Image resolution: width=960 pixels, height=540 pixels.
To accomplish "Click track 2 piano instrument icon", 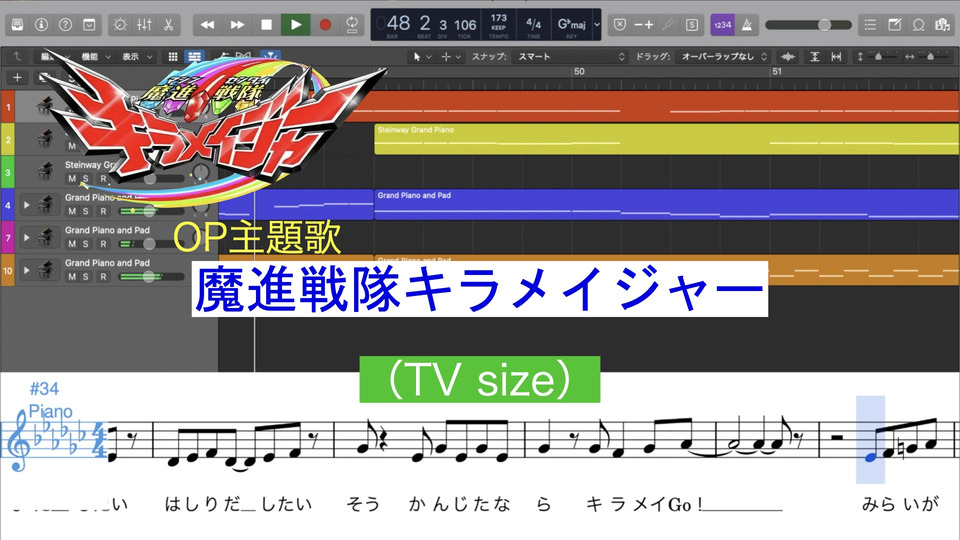I will (45, 140).
